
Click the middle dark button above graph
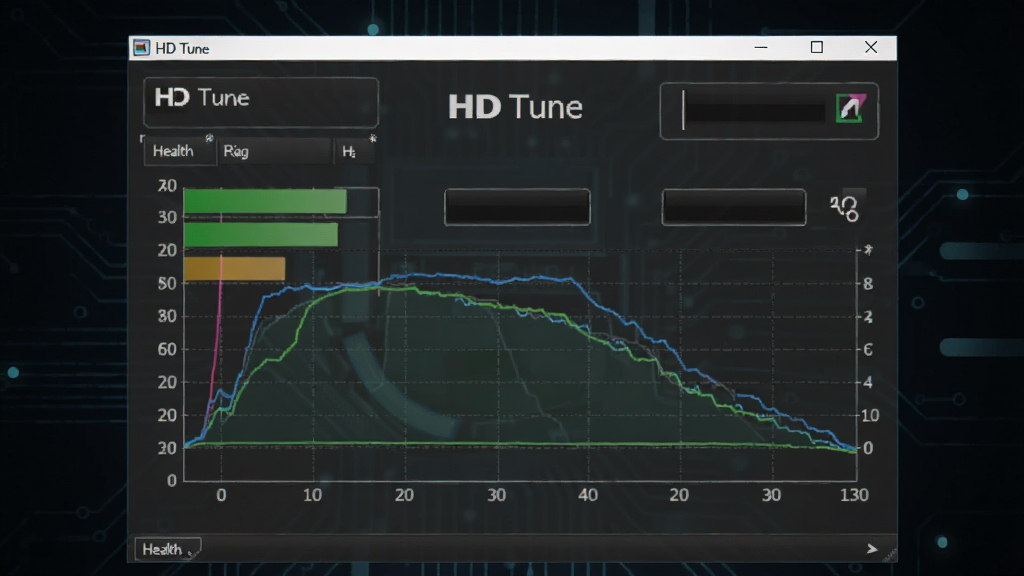pyautogui.click(x=517, y=208)
